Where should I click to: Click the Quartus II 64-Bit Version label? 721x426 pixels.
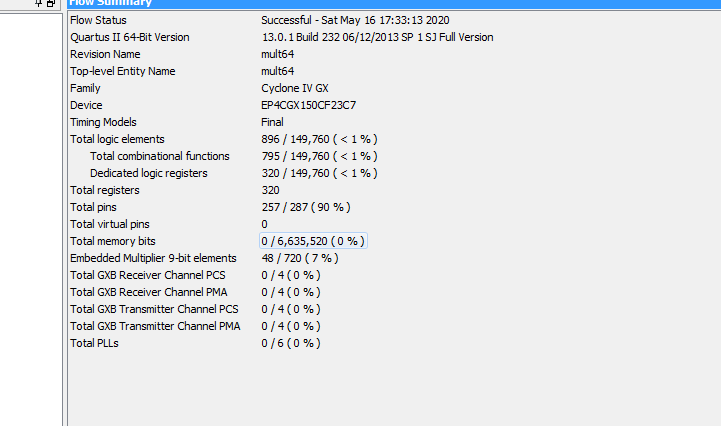tap(130, 37)
